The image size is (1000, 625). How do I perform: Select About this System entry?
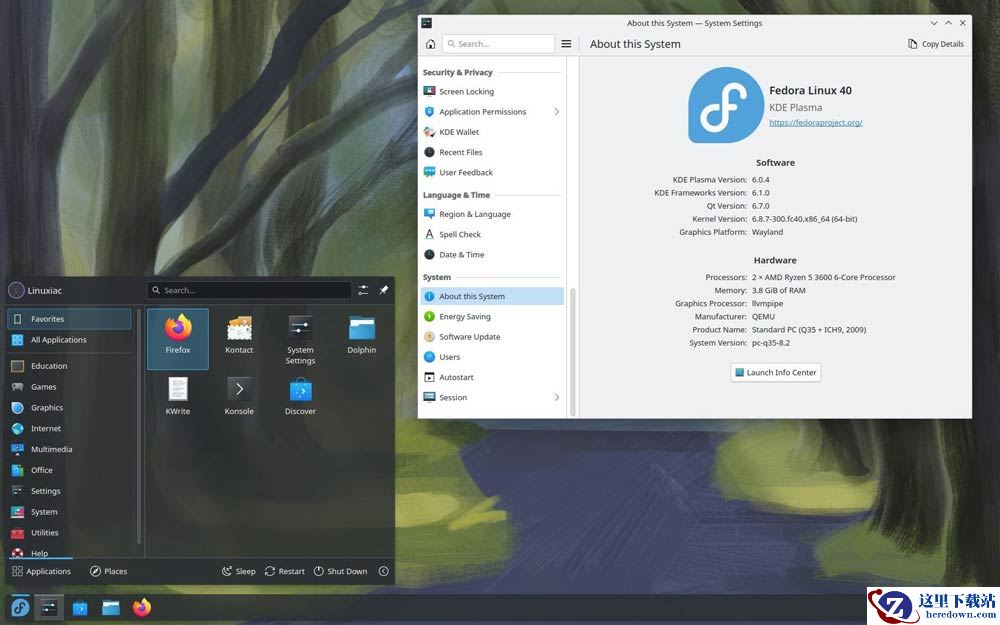[492, 297]
